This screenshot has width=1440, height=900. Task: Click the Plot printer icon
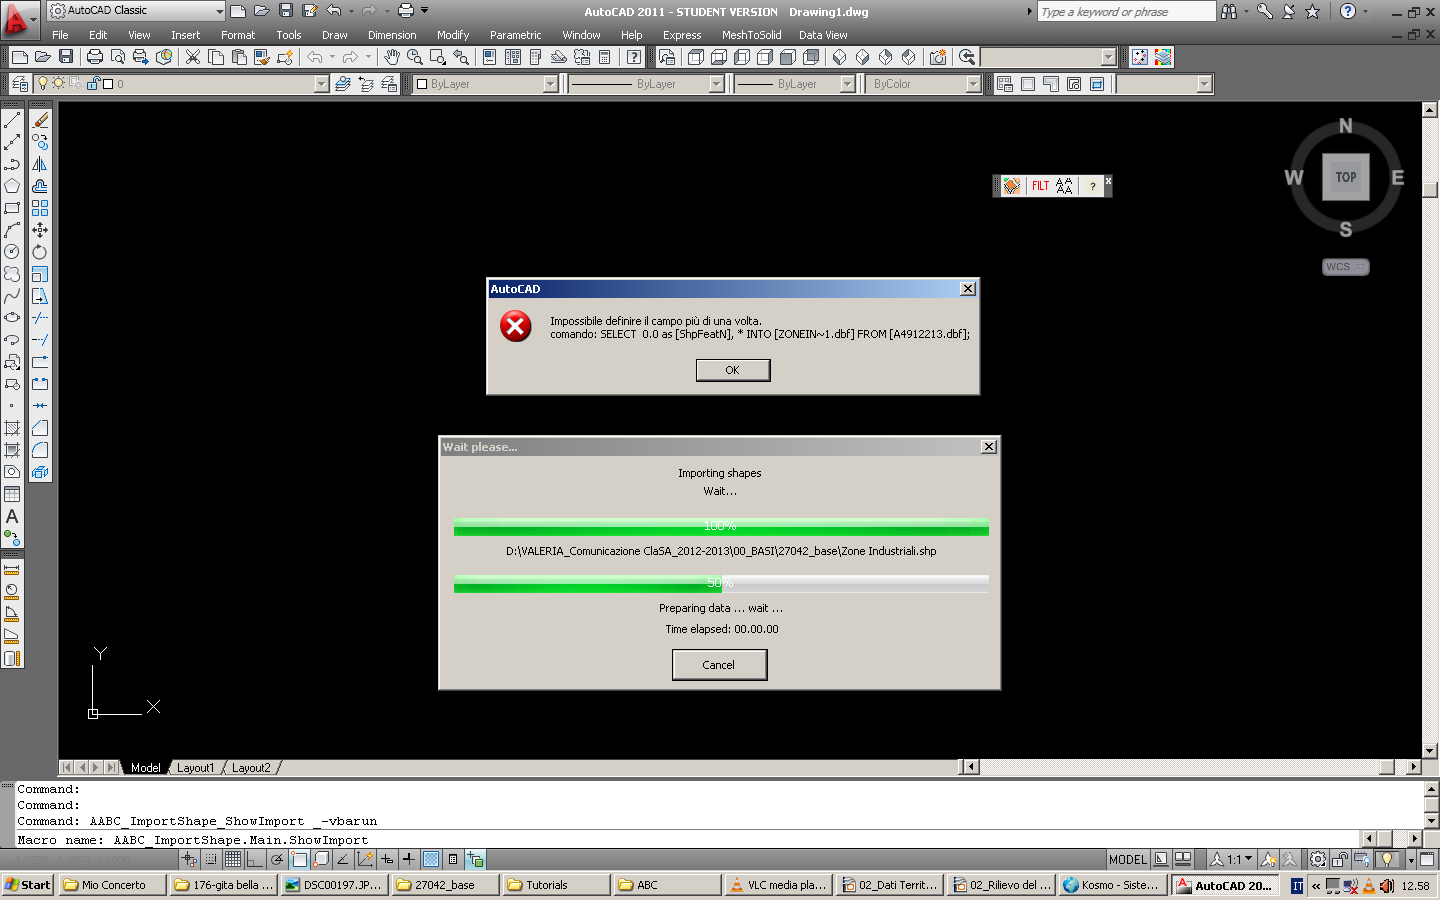tap(95, 57)
